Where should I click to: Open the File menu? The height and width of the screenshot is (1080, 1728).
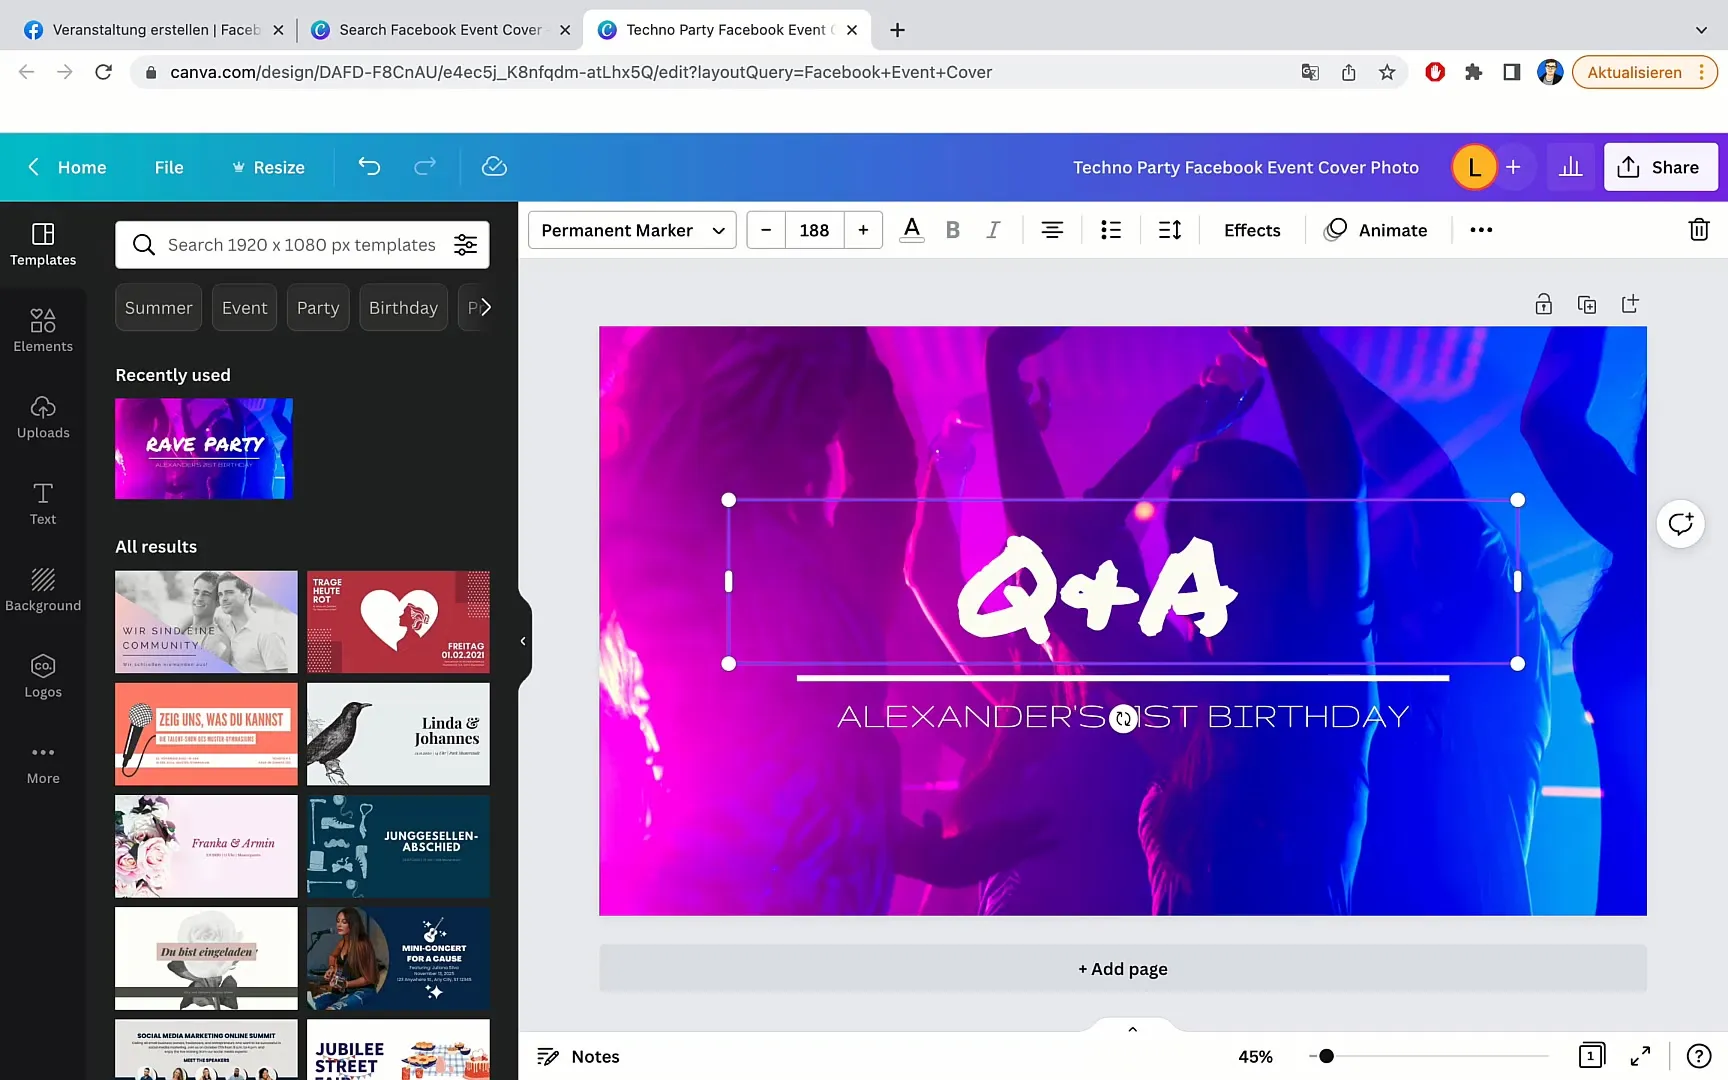(x=169, y=167)
